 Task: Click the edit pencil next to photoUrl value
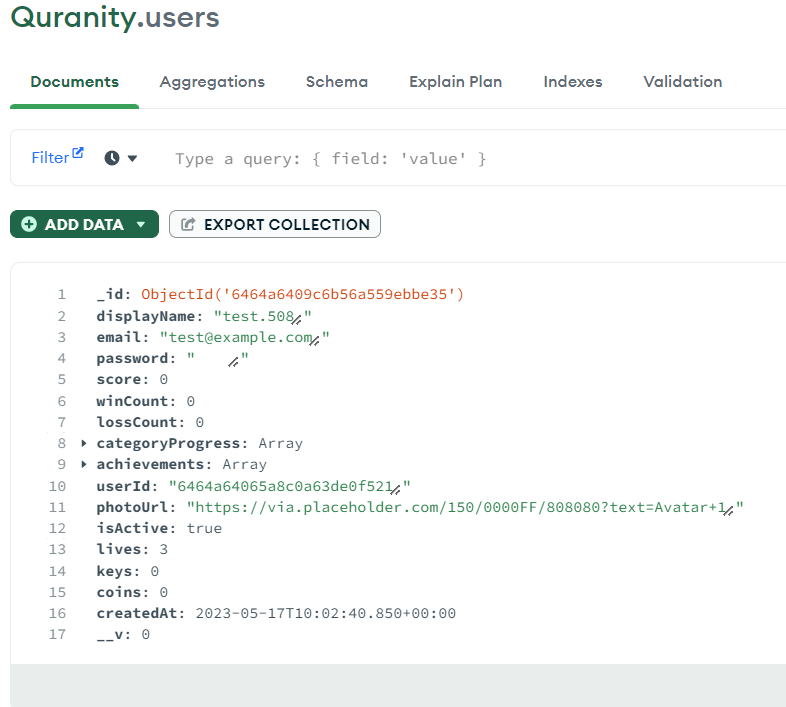(x=728, y=509)
